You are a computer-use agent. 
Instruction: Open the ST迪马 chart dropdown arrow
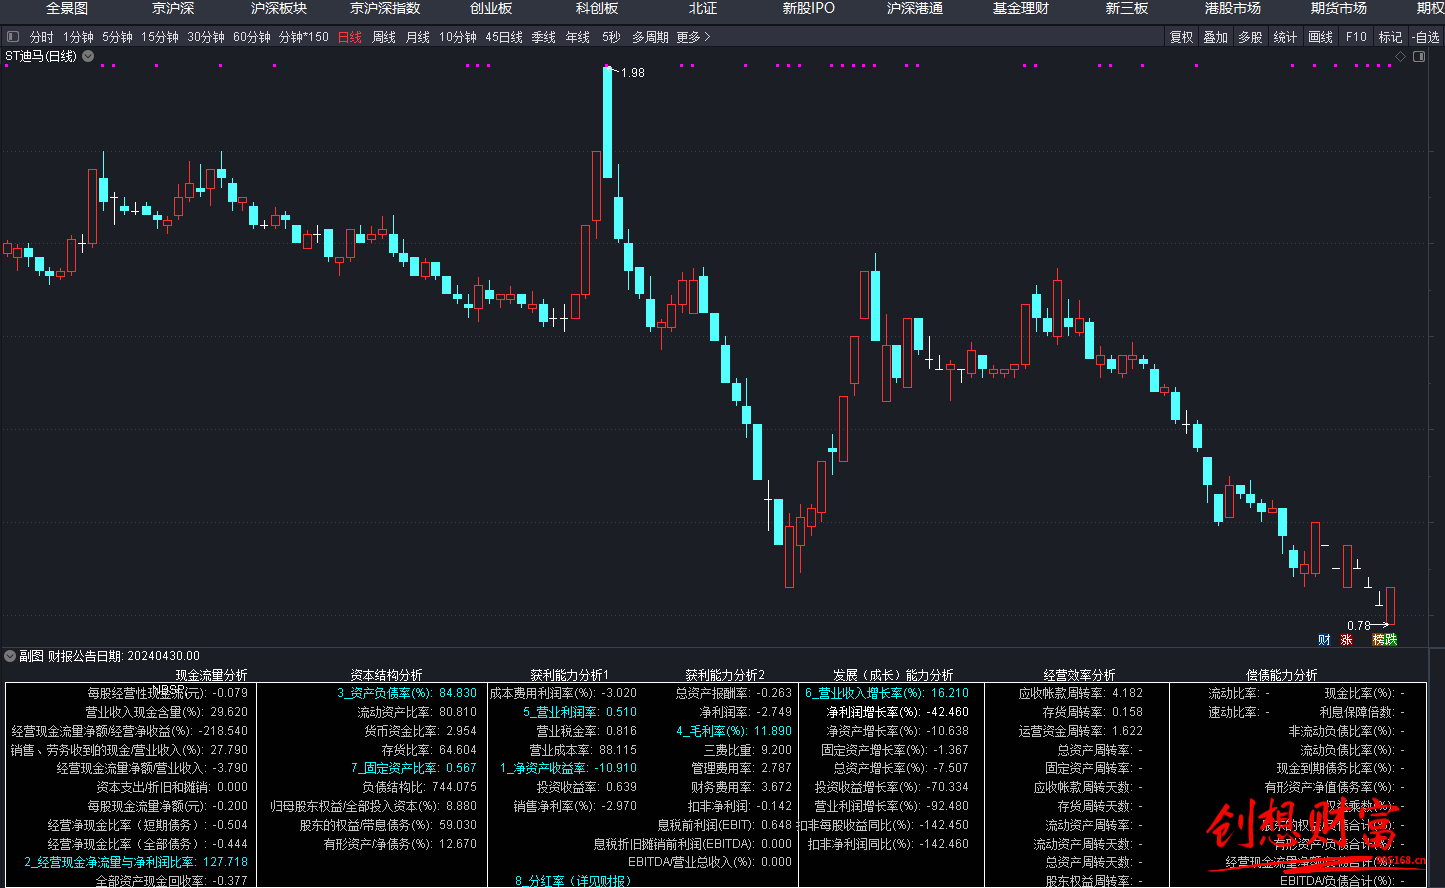pos(88,57)
